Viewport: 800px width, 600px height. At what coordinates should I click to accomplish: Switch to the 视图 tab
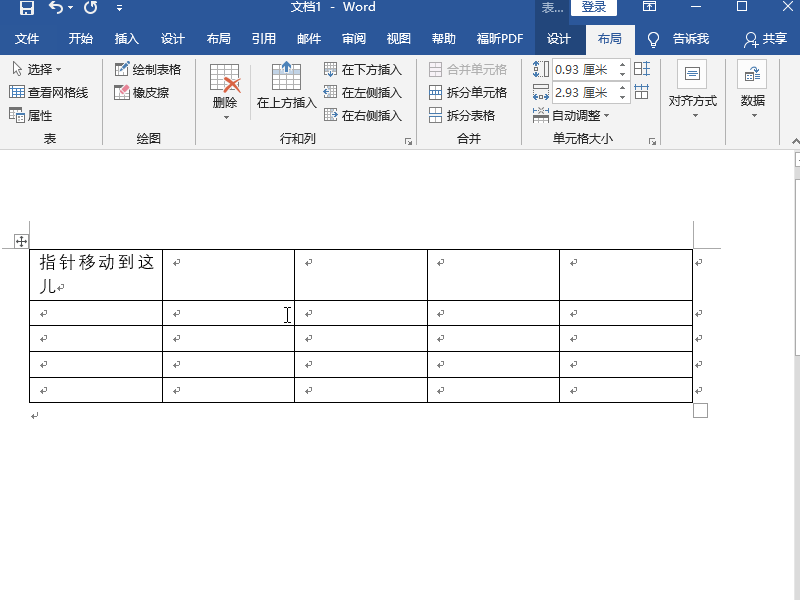click(x=399, y=39)
